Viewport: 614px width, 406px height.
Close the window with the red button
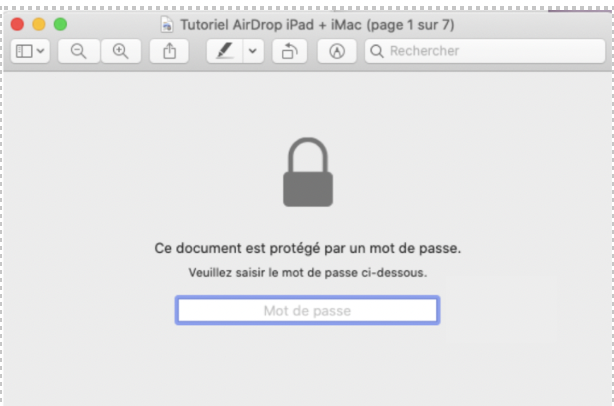point(17,24)
